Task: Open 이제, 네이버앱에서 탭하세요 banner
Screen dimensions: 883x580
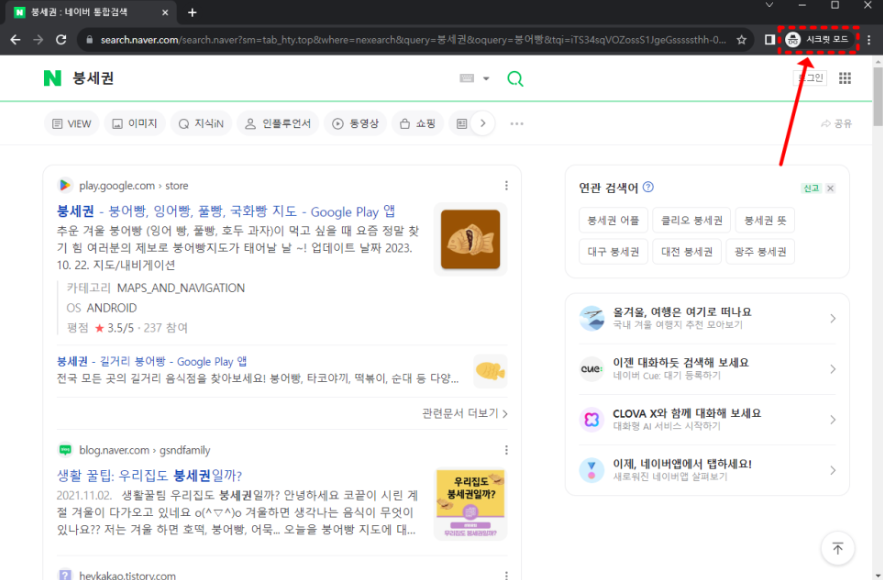Action: (x=707, y=470)
